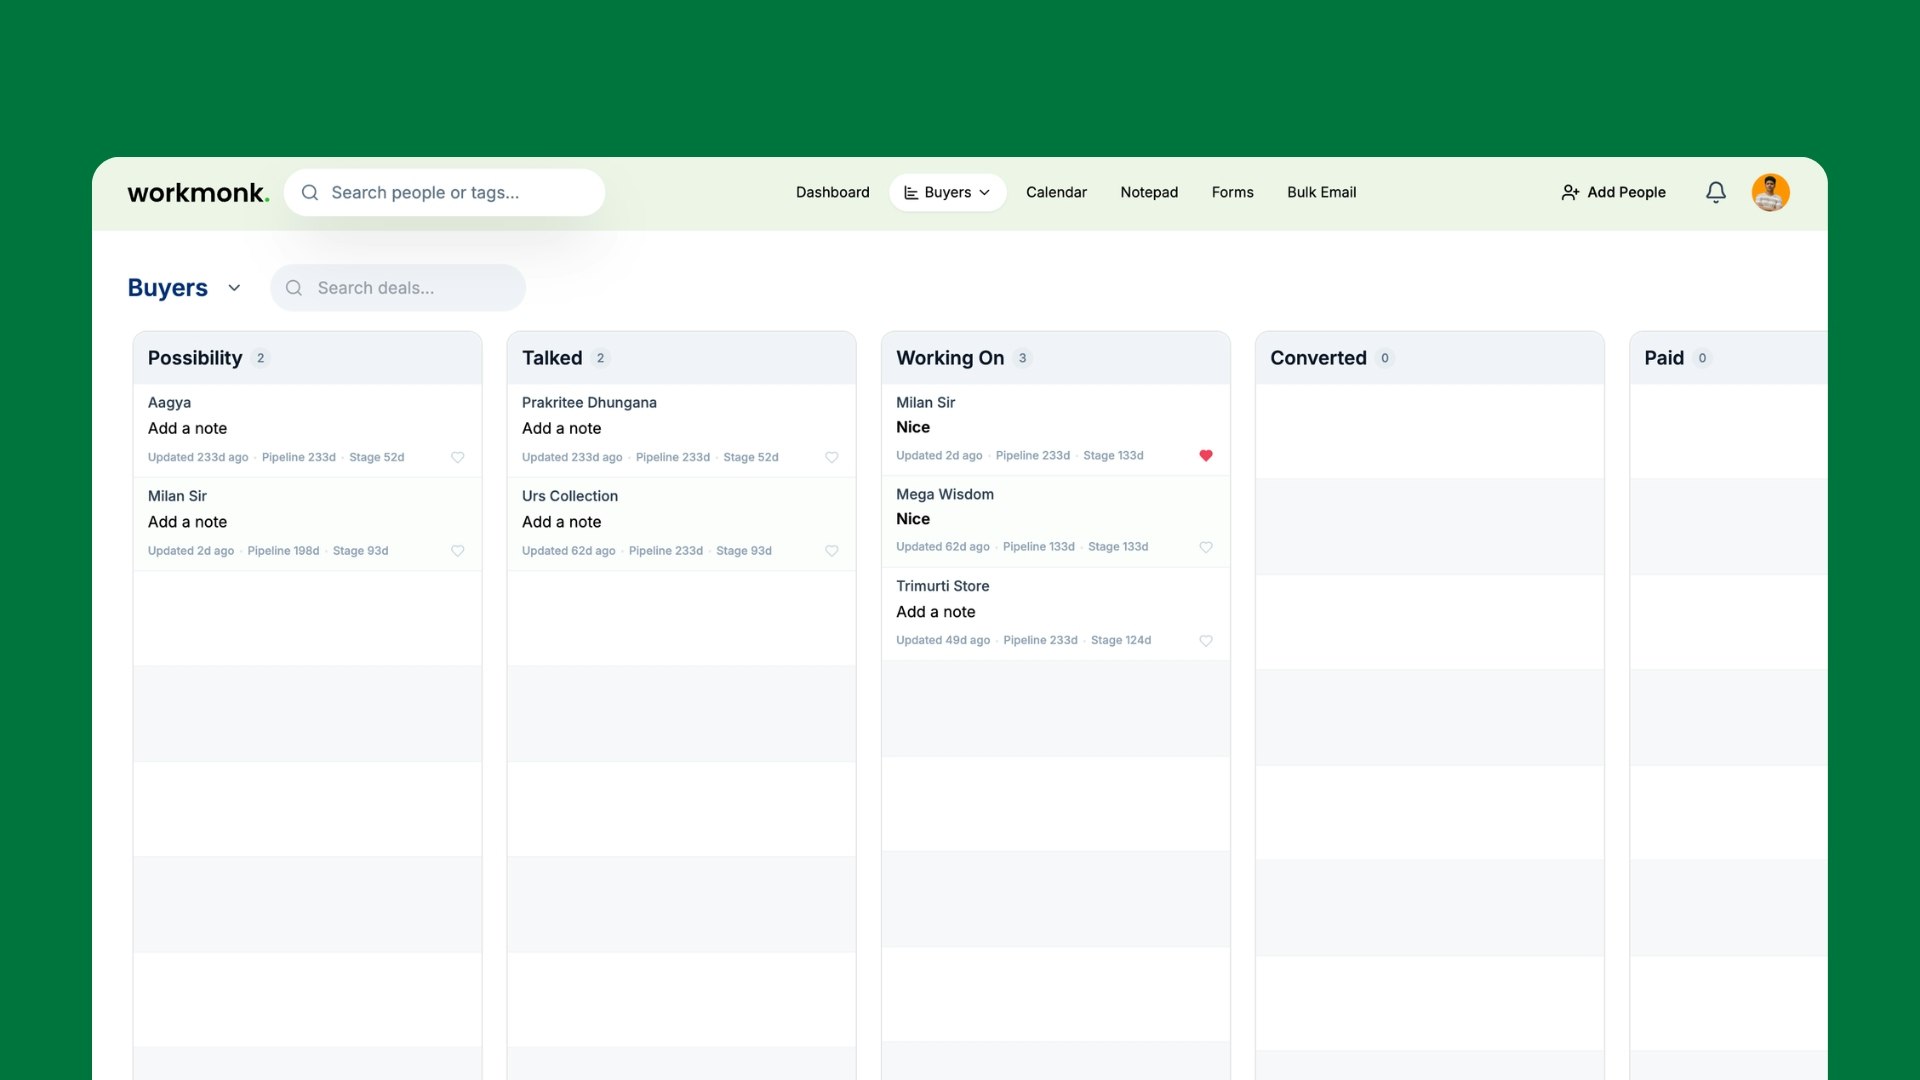Toggle heart on Mega Wisdom deal
The width and height of the screenshot is (1920, 1080).
pos(1205,547)
